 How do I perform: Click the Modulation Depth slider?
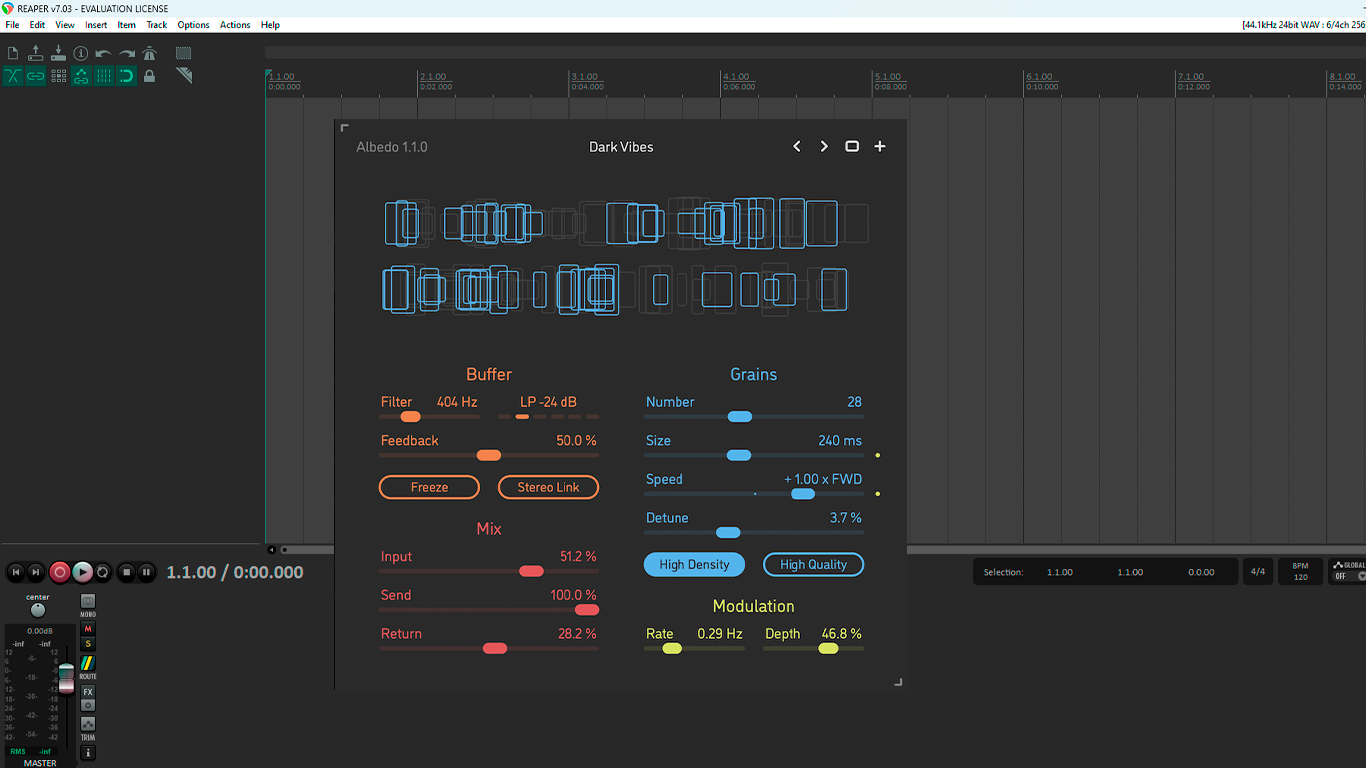[813, 648]
